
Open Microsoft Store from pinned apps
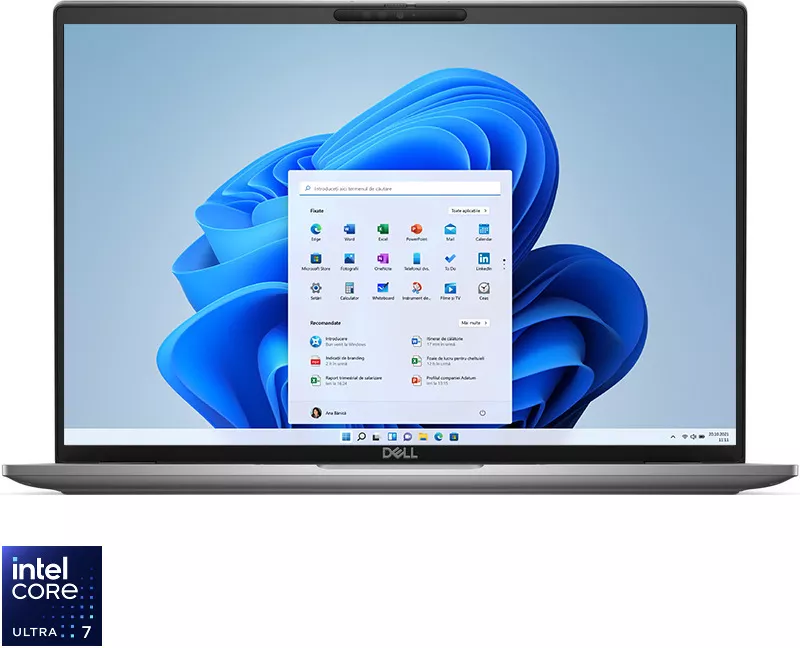316,261
